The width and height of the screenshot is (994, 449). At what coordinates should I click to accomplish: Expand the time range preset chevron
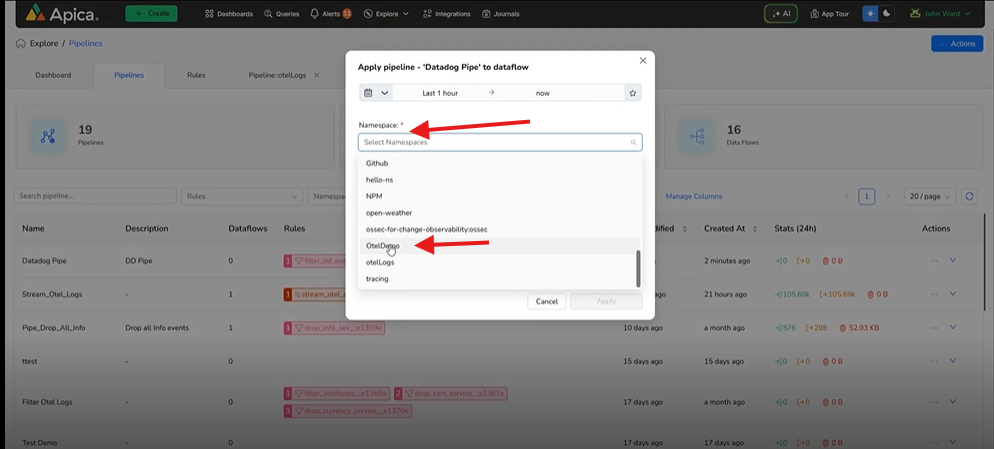tap(385, 93)
